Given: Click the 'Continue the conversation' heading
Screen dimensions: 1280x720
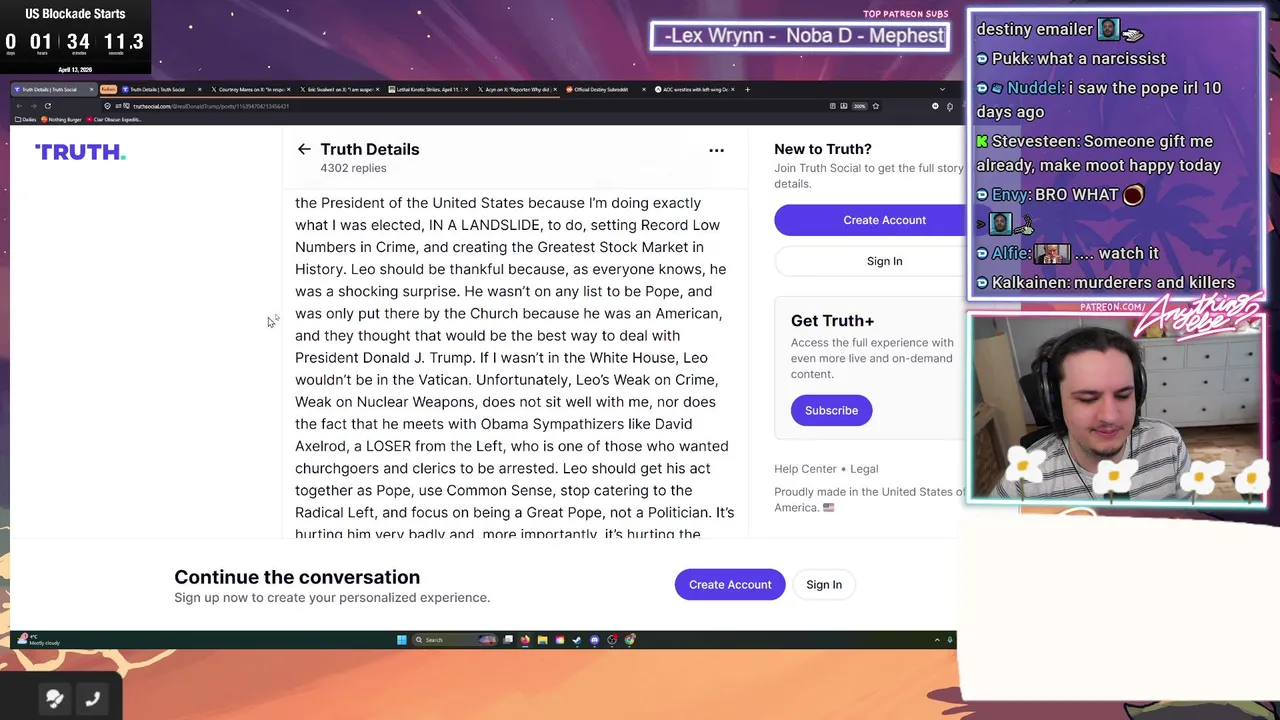Looking at the screenshot, I should click(297, 577).
